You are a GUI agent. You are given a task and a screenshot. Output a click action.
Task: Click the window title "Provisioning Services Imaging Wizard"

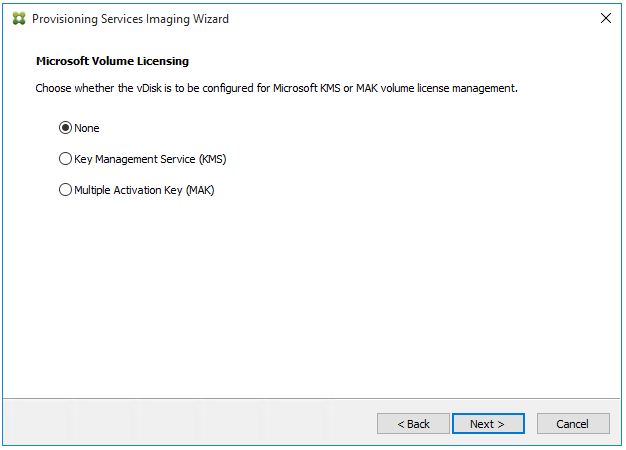coord(130,18)
